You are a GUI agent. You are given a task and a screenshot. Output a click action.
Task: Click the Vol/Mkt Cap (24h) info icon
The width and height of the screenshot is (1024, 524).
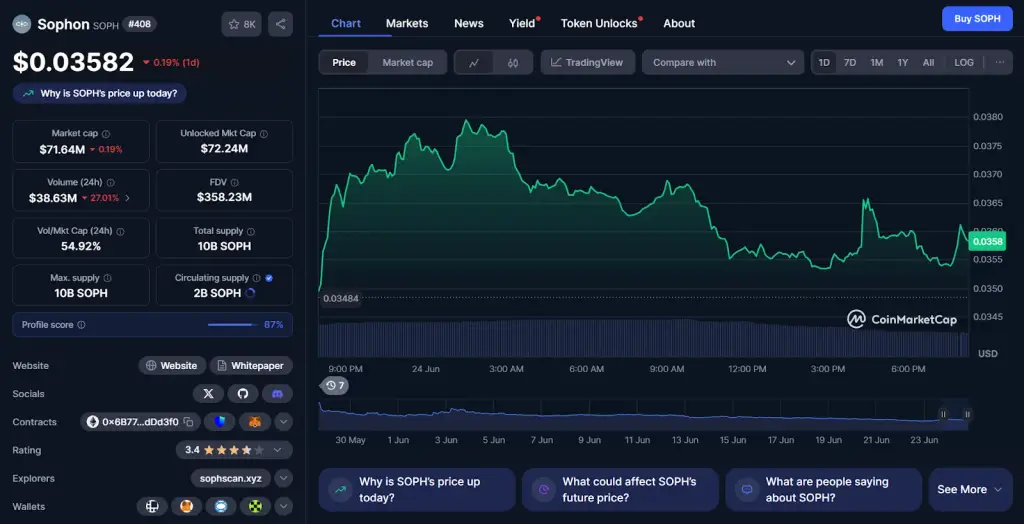coord(120,231)
